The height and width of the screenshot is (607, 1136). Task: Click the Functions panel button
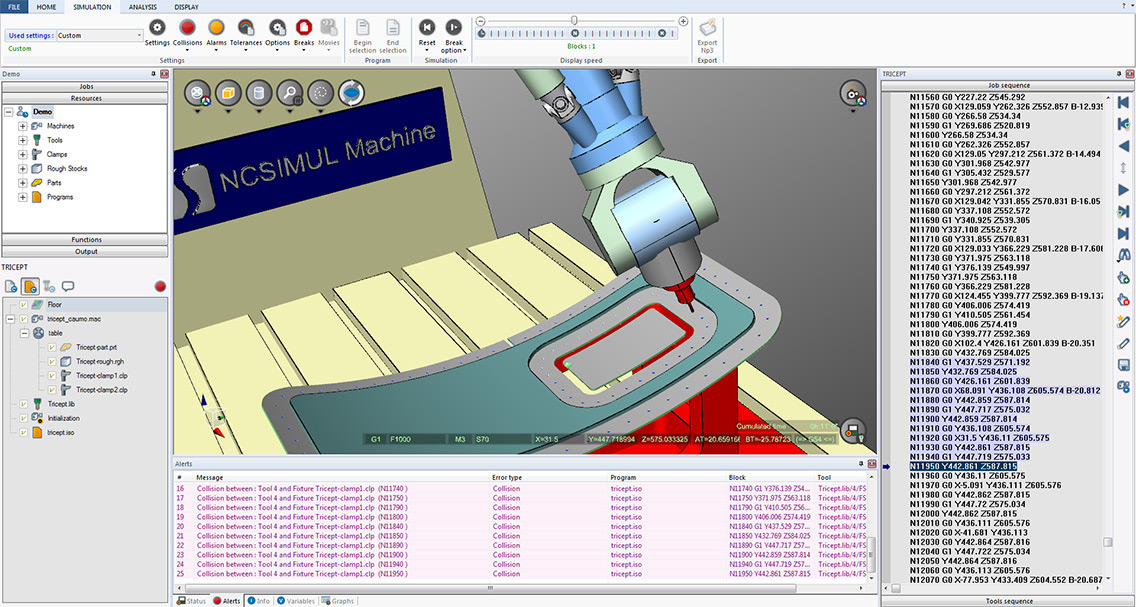click(x=85, y=240)
